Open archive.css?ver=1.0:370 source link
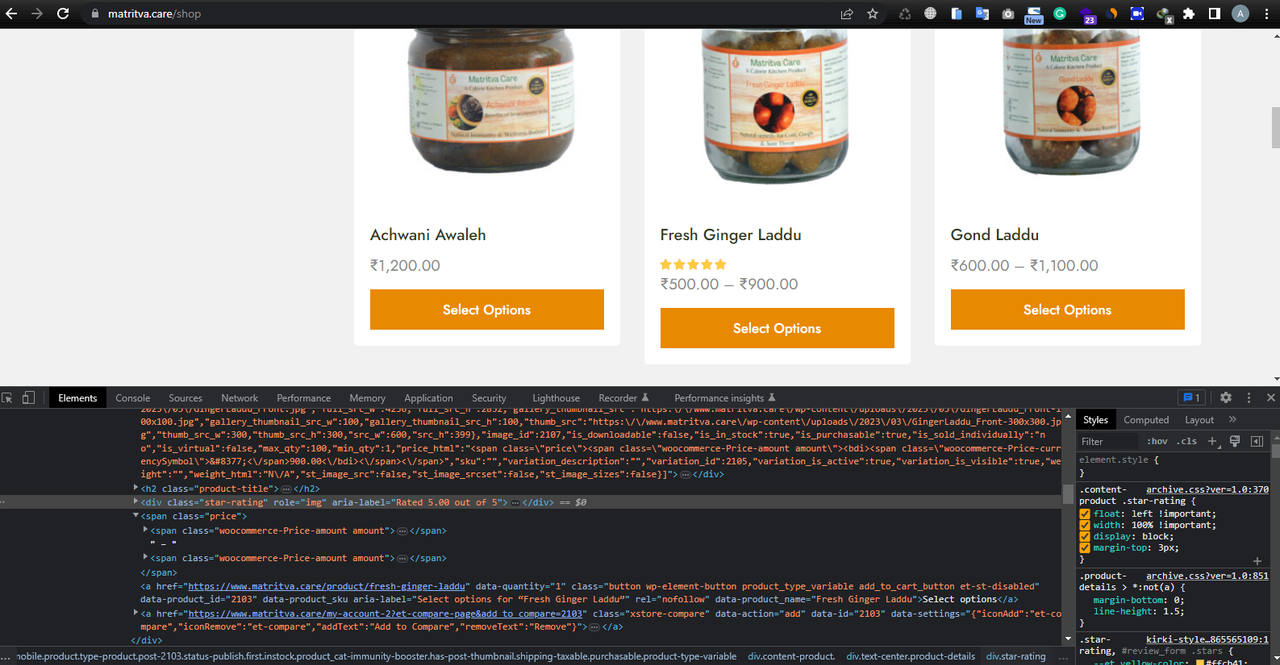Screen dimensions: 1280x665 click(1207, 490)
